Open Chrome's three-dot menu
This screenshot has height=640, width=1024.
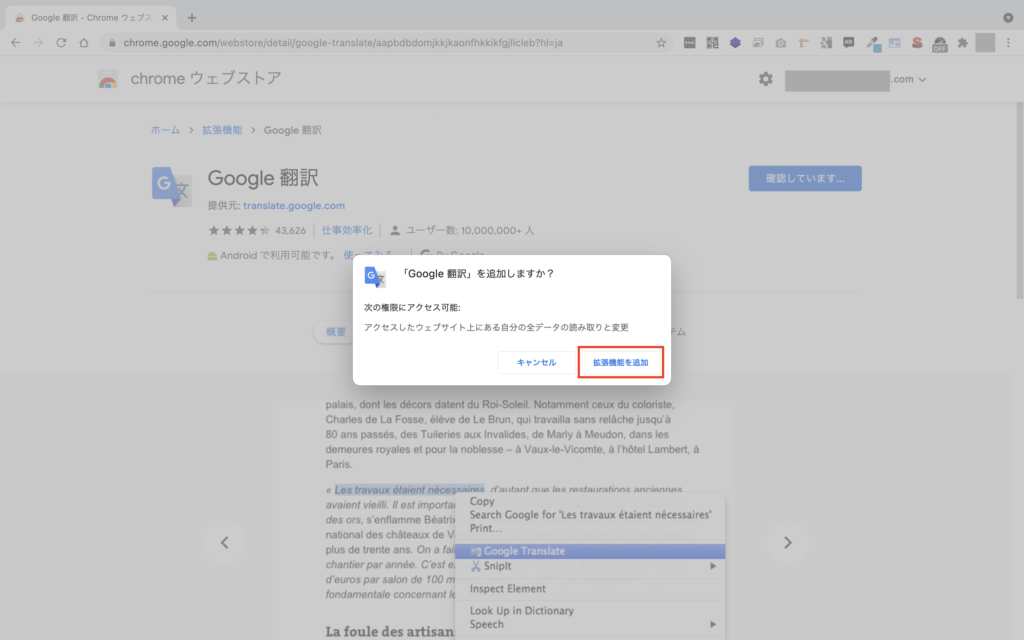pos(1008,43)
